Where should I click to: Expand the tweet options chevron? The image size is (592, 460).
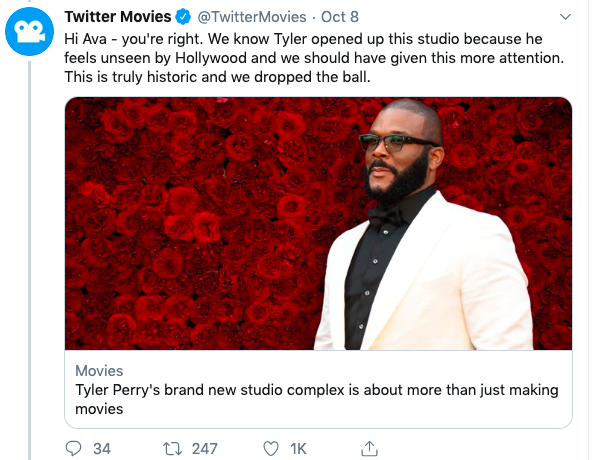[x=565, y=17]
